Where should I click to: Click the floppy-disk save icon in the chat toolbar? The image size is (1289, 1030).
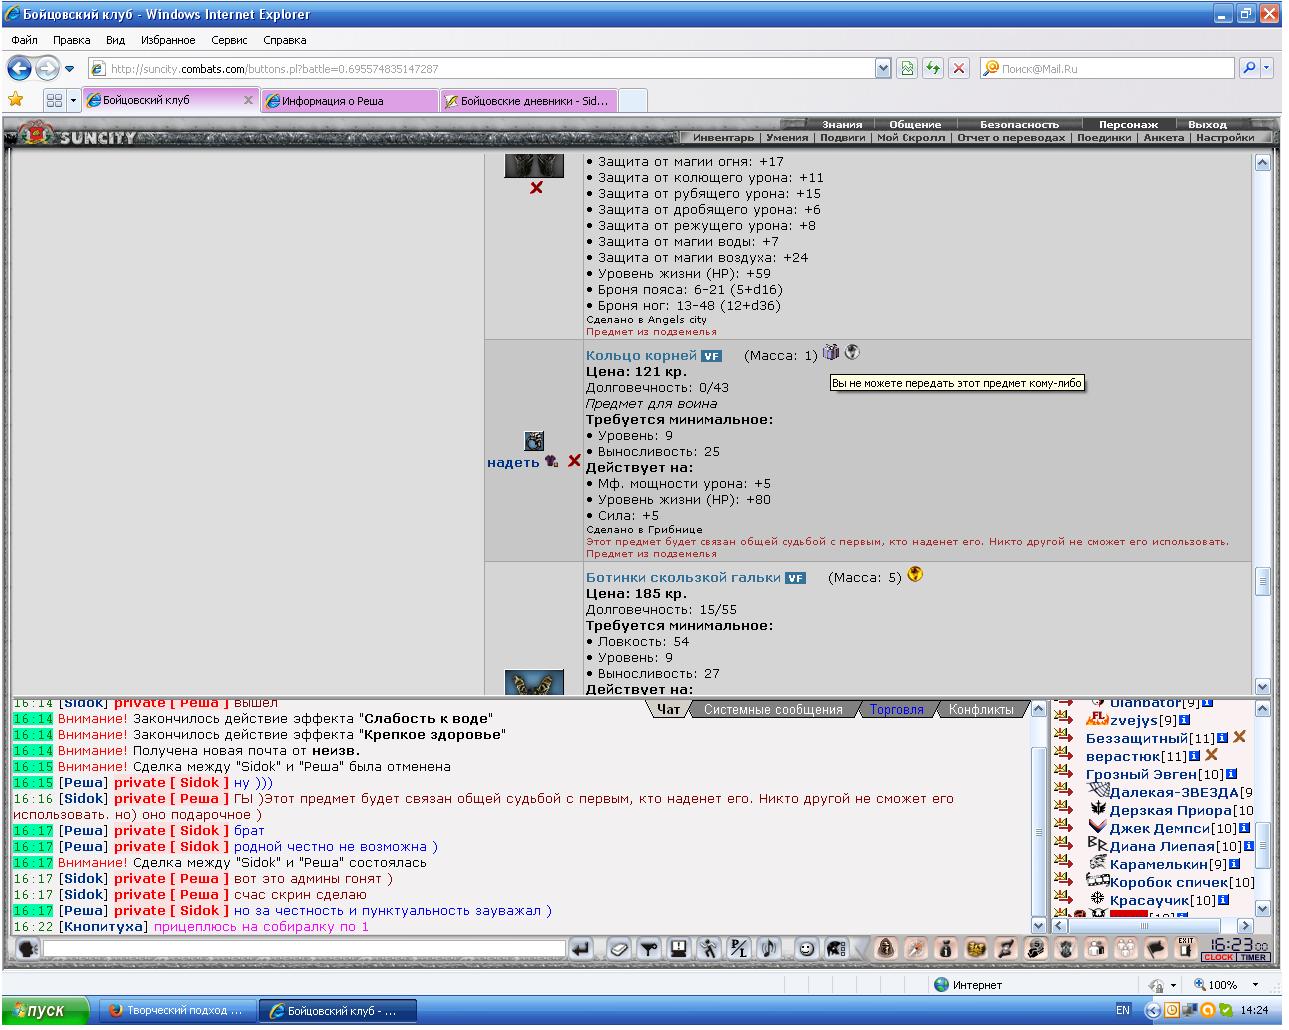pyautogui.click(x=679, y=949)
